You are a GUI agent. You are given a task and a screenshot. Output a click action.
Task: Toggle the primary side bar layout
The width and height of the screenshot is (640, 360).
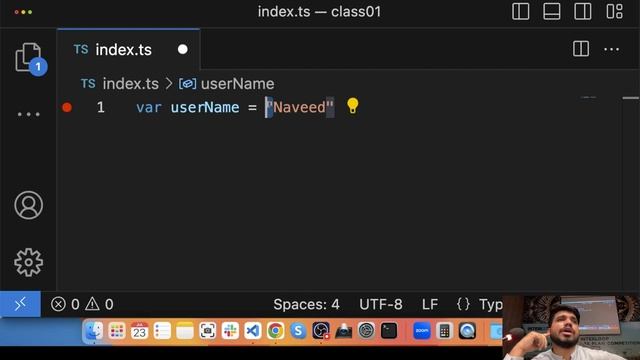point(521,11)
